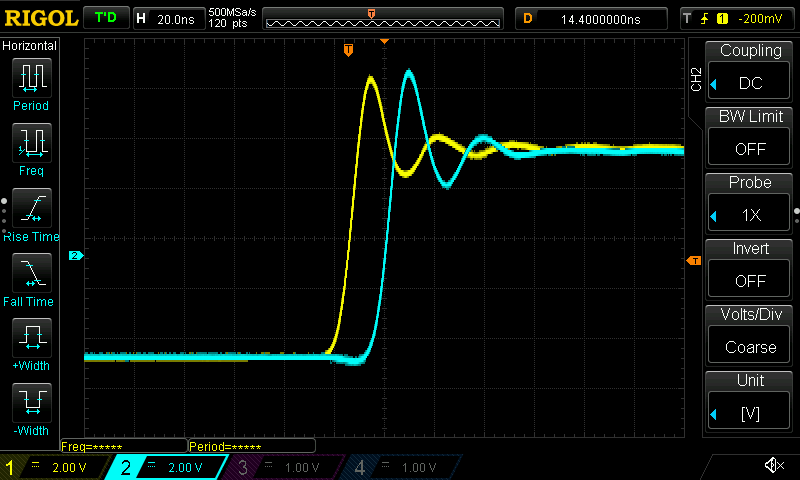Click the Probe menu label
Screen dimensions: 800x480
pos(750,182)
